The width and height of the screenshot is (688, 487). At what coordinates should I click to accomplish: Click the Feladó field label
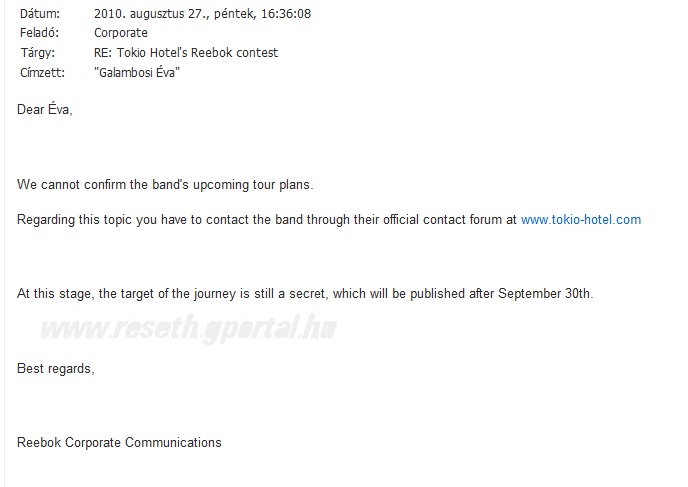click(x=39, y=33)
